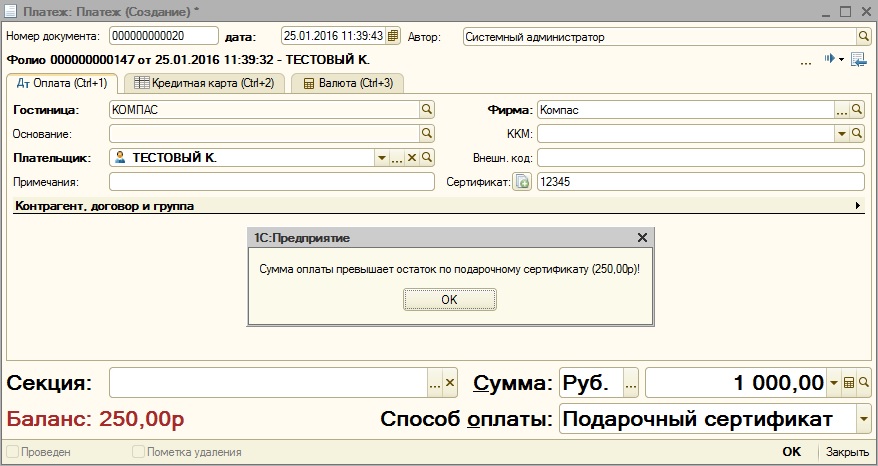Open magnifier in ККМ field
This screenshot has width=878, height=466.
857,134
